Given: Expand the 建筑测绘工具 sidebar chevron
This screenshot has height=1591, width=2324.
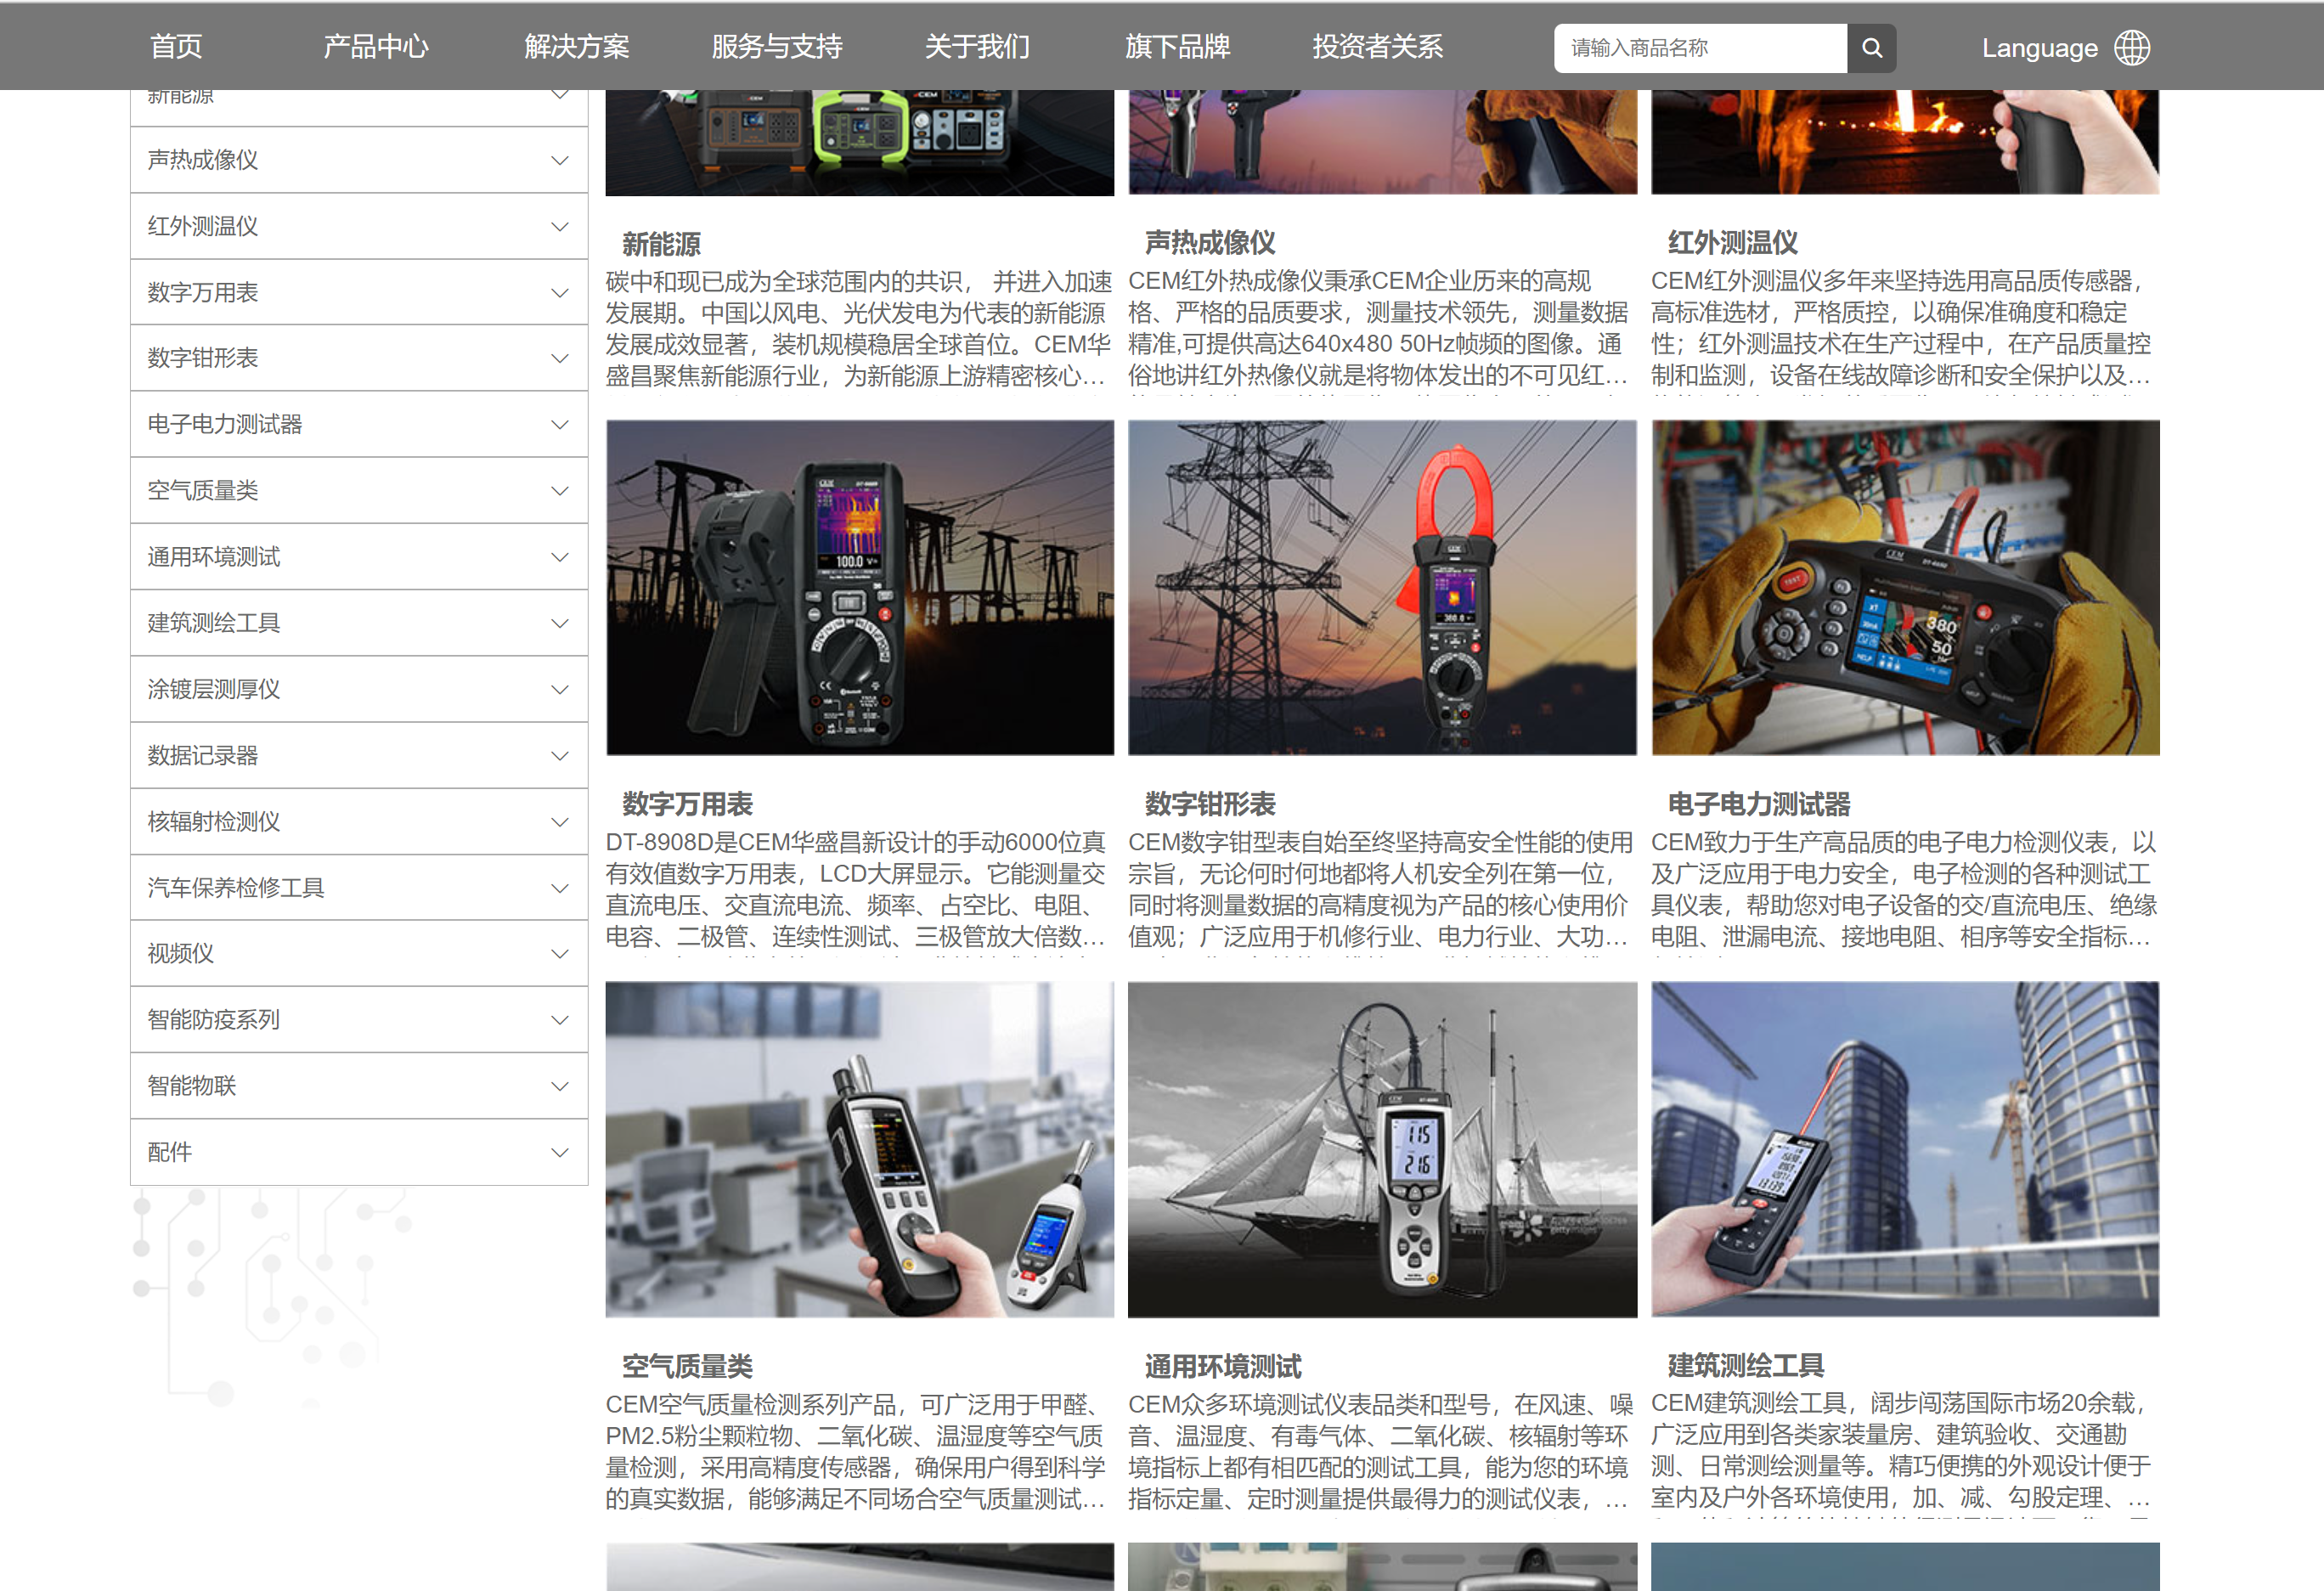Looking at the screenshot, I should tap(560, 623).
